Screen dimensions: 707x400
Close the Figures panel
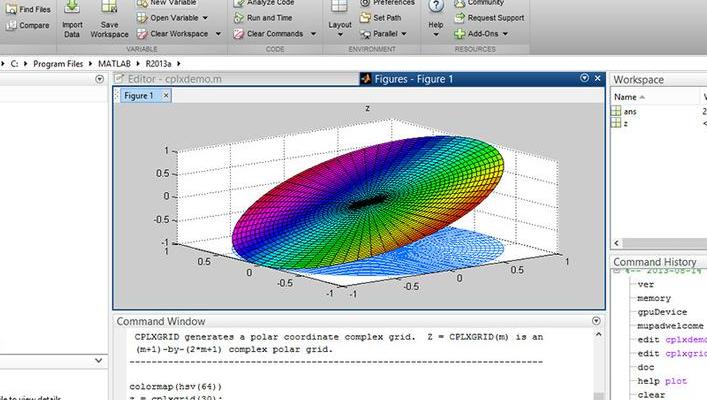coord(597,78)
